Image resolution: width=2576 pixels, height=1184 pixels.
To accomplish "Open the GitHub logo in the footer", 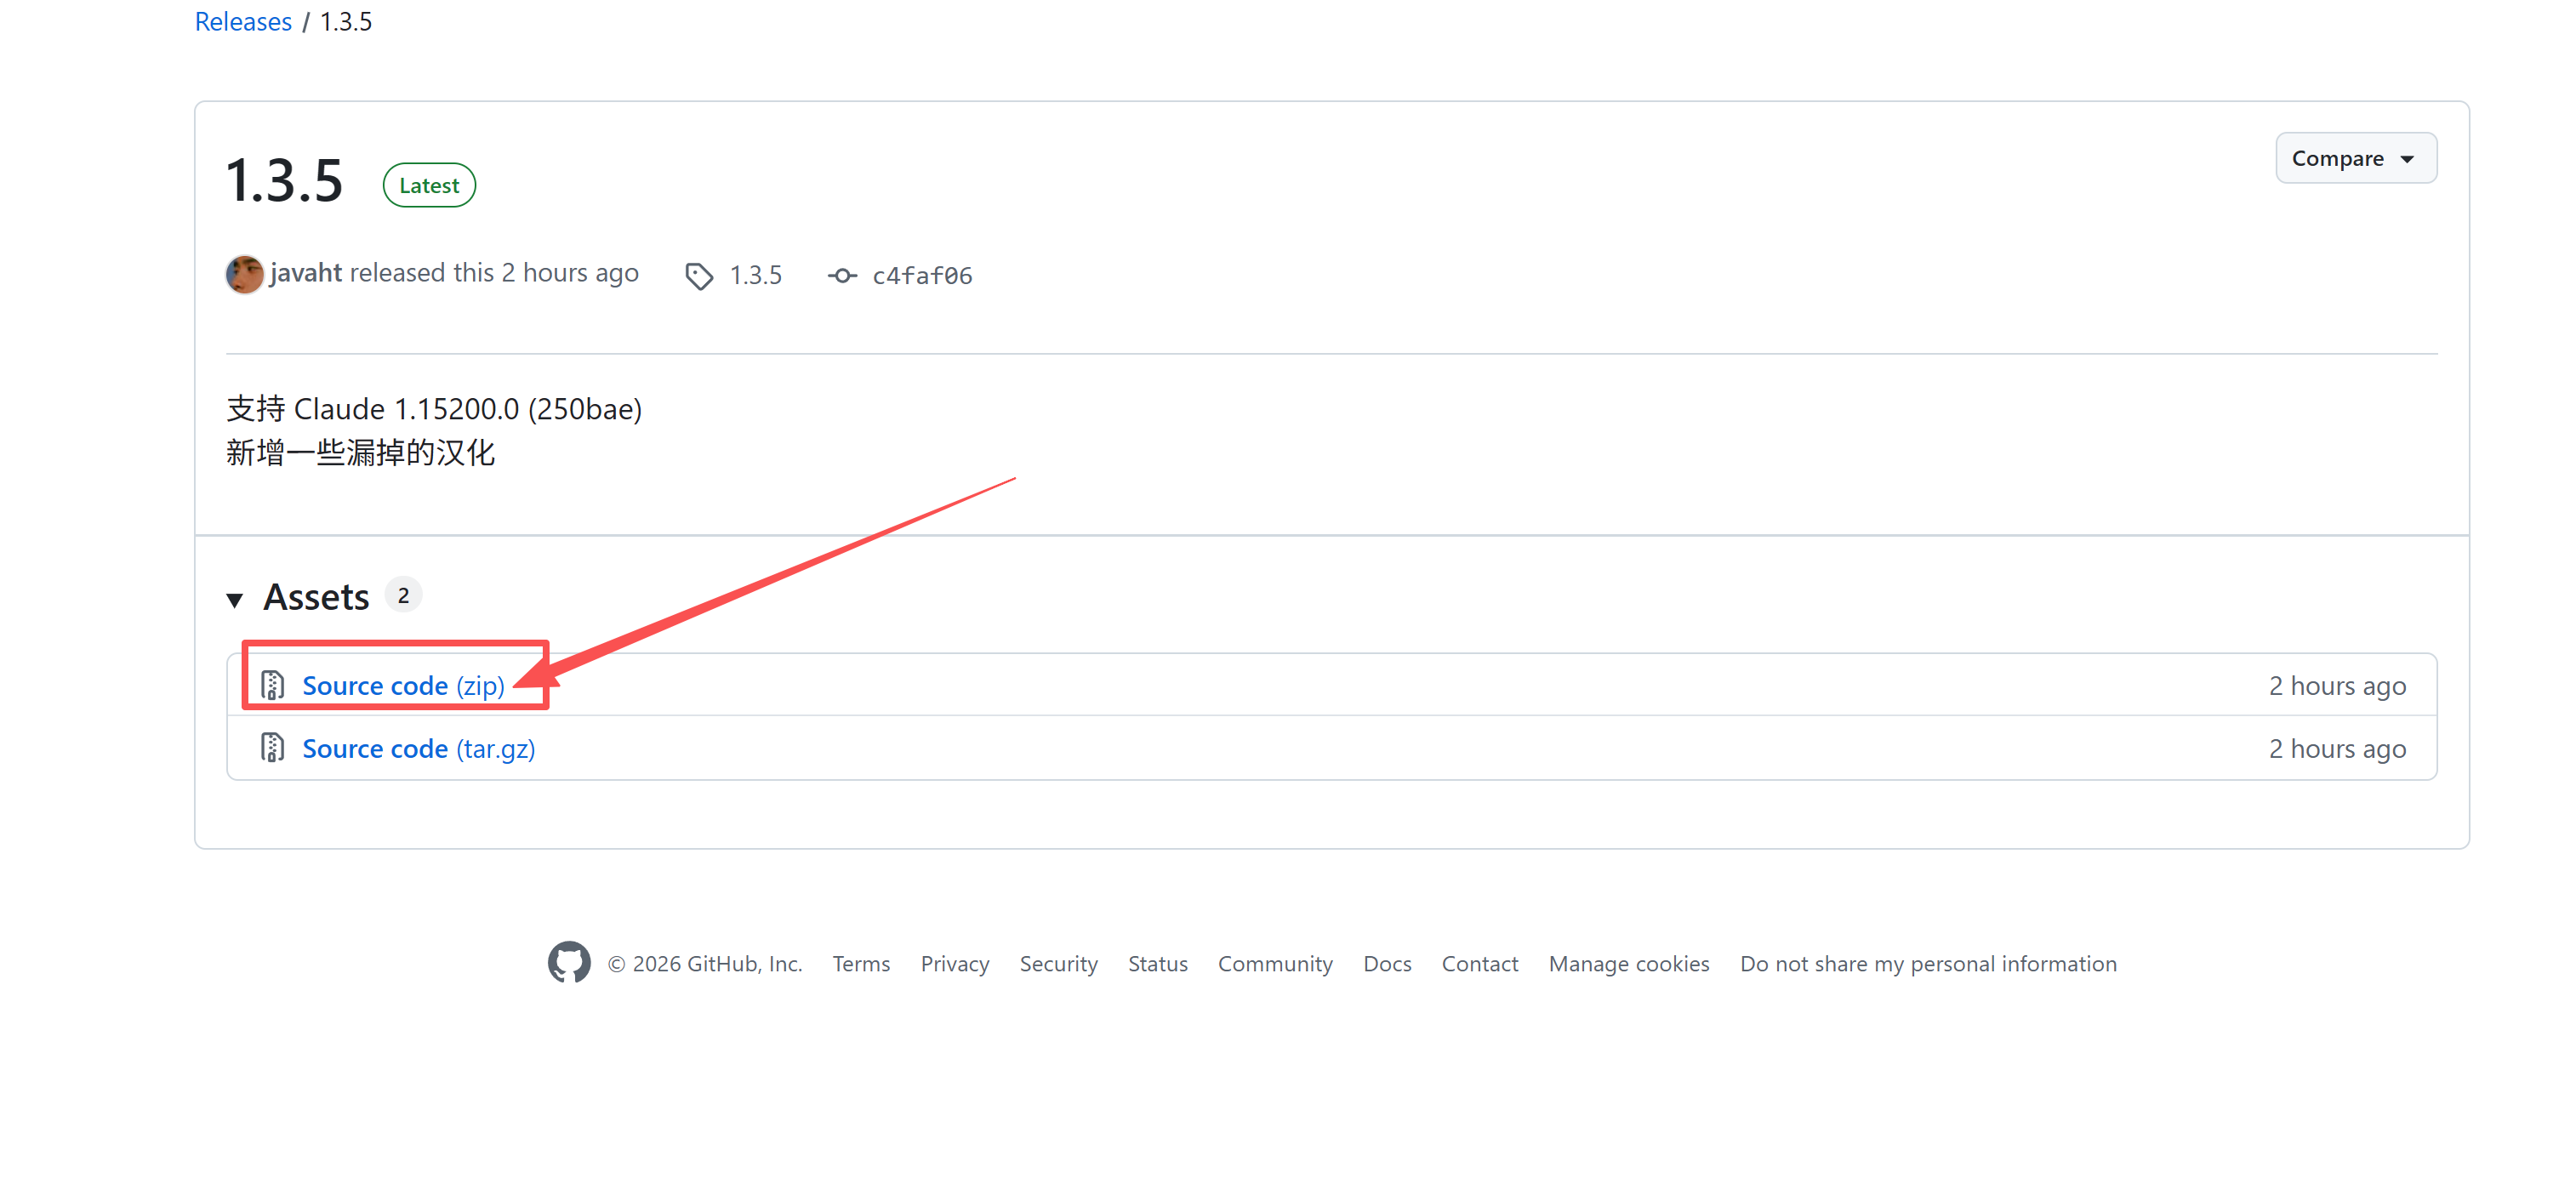I will [x=569, y=962].
